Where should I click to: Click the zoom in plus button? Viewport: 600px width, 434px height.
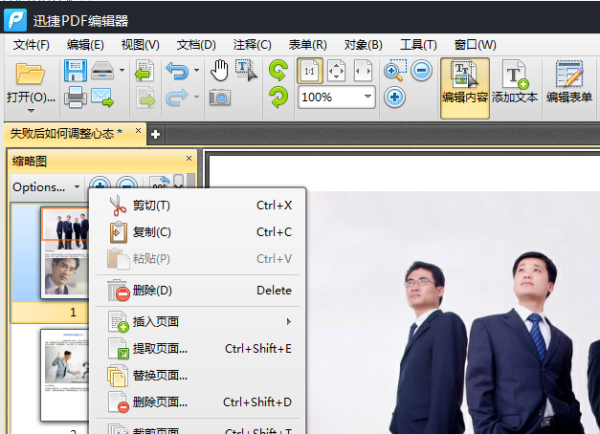point(395,97)
